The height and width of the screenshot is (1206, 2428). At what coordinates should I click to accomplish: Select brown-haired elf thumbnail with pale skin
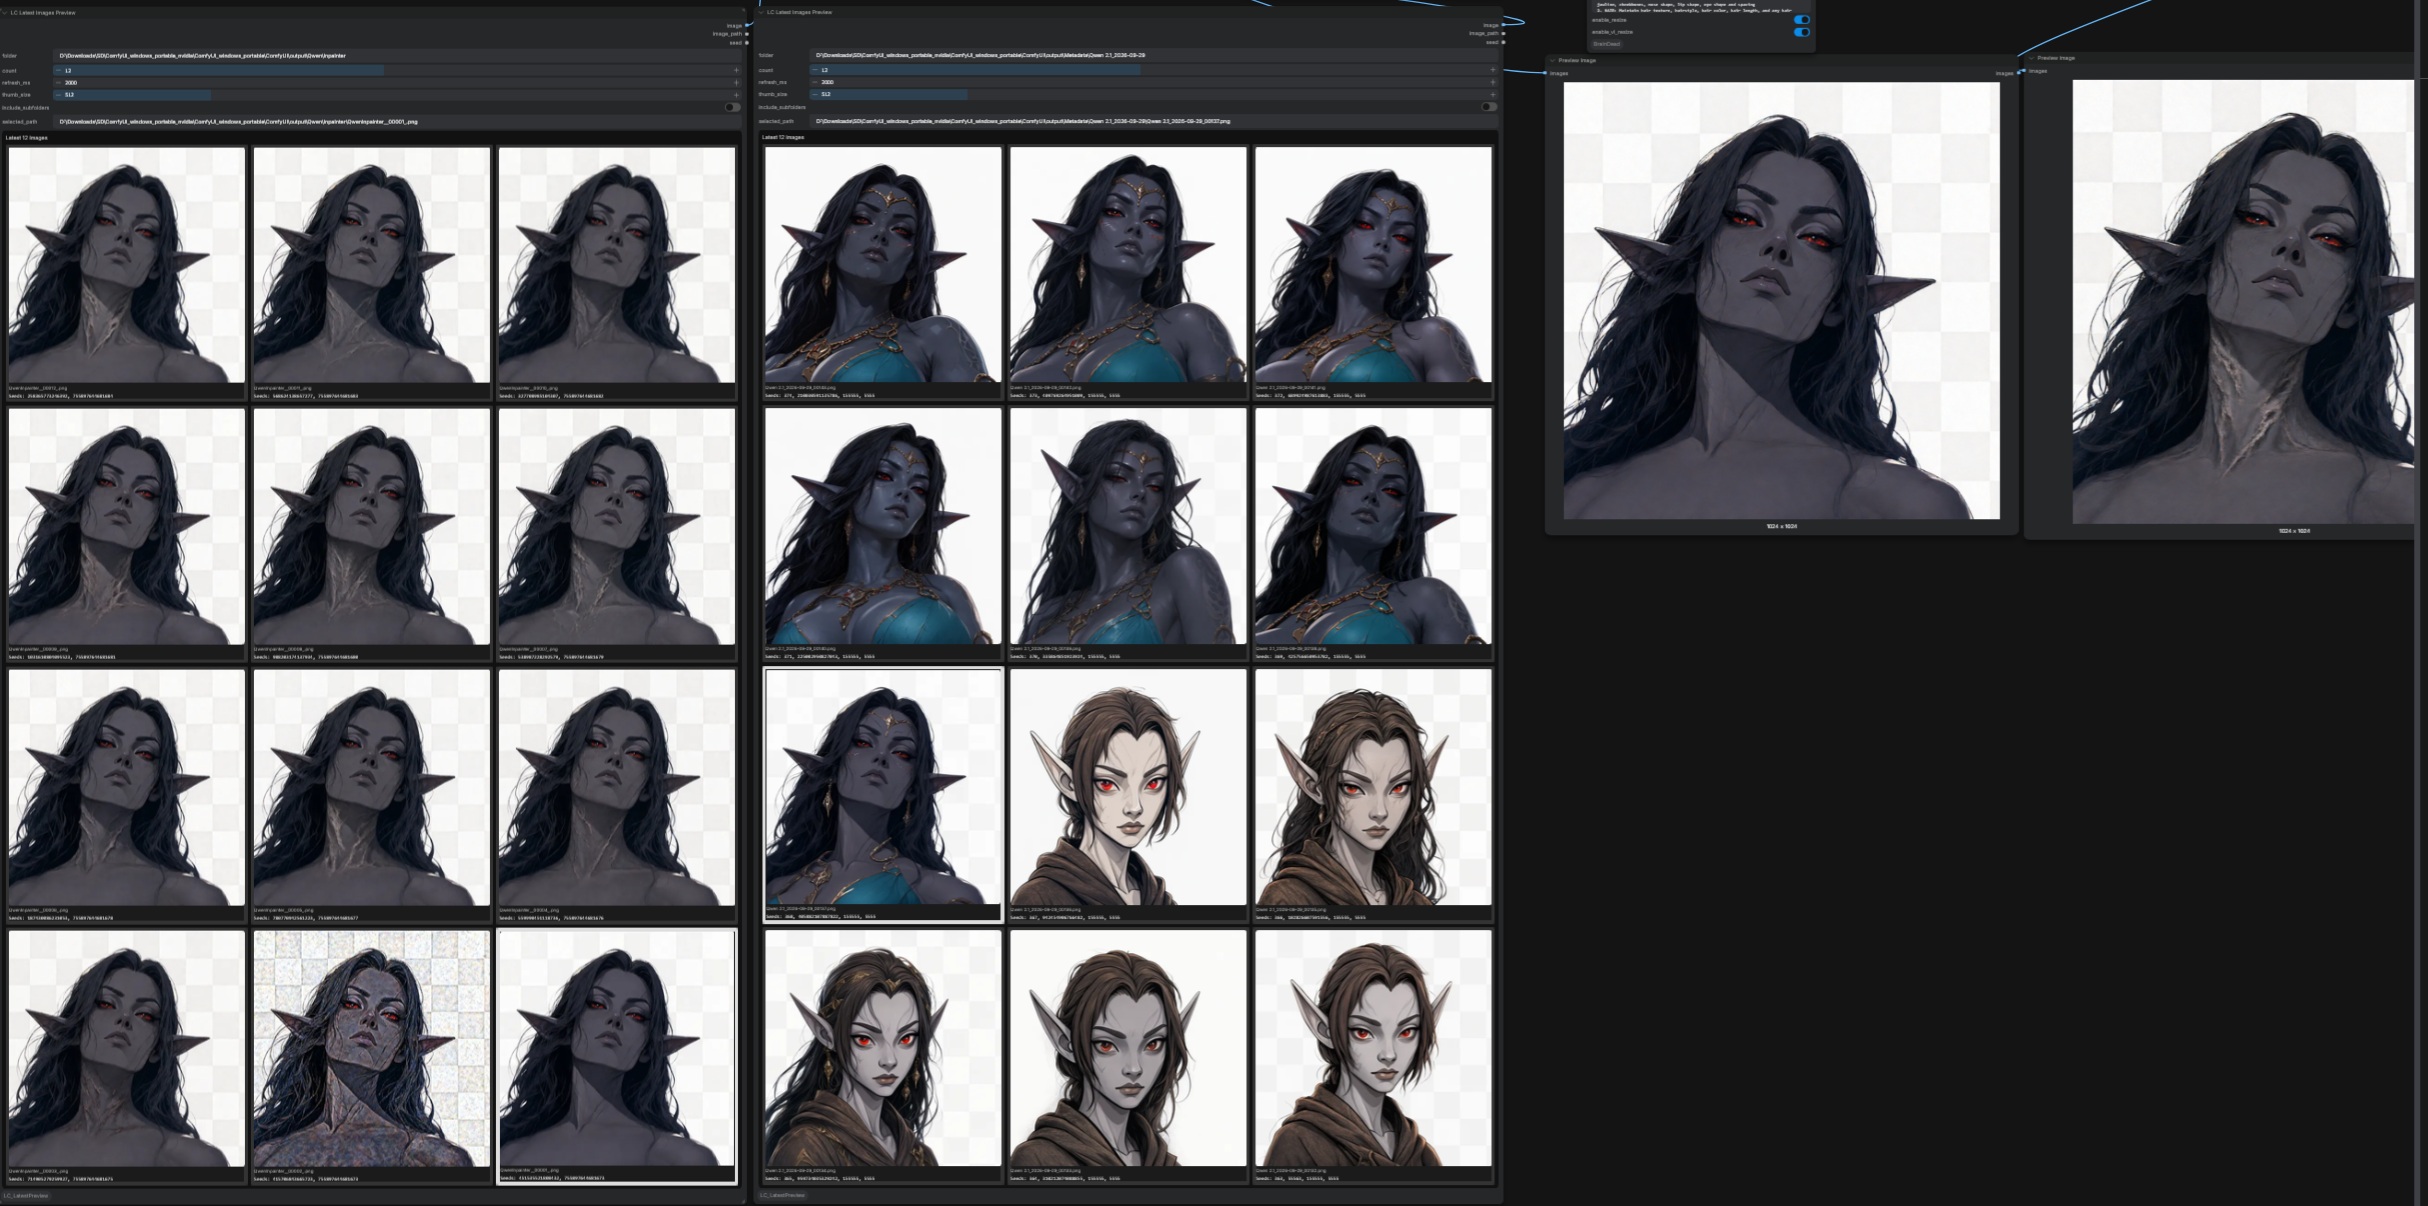pos(1128,787)
